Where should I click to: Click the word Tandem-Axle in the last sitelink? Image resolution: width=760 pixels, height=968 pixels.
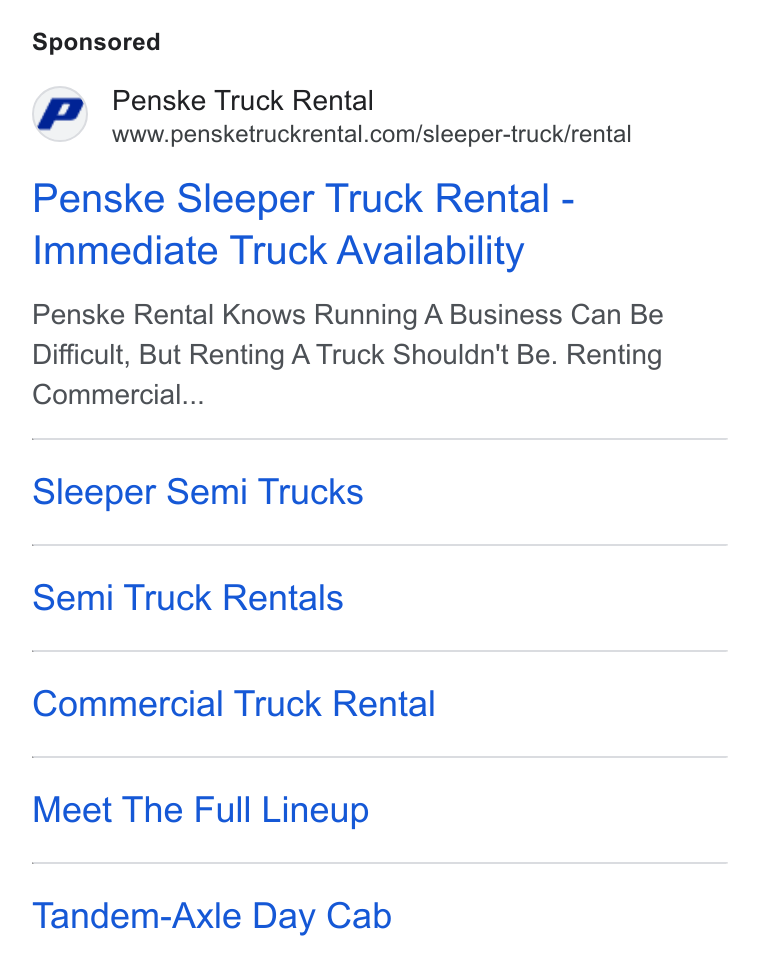136,916
